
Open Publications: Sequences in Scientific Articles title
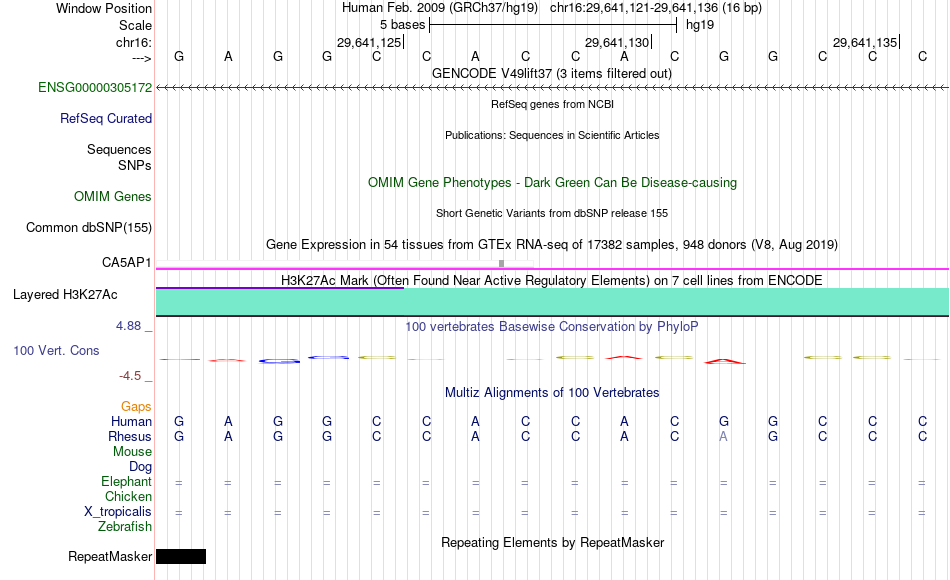click(x=552, y=135)
